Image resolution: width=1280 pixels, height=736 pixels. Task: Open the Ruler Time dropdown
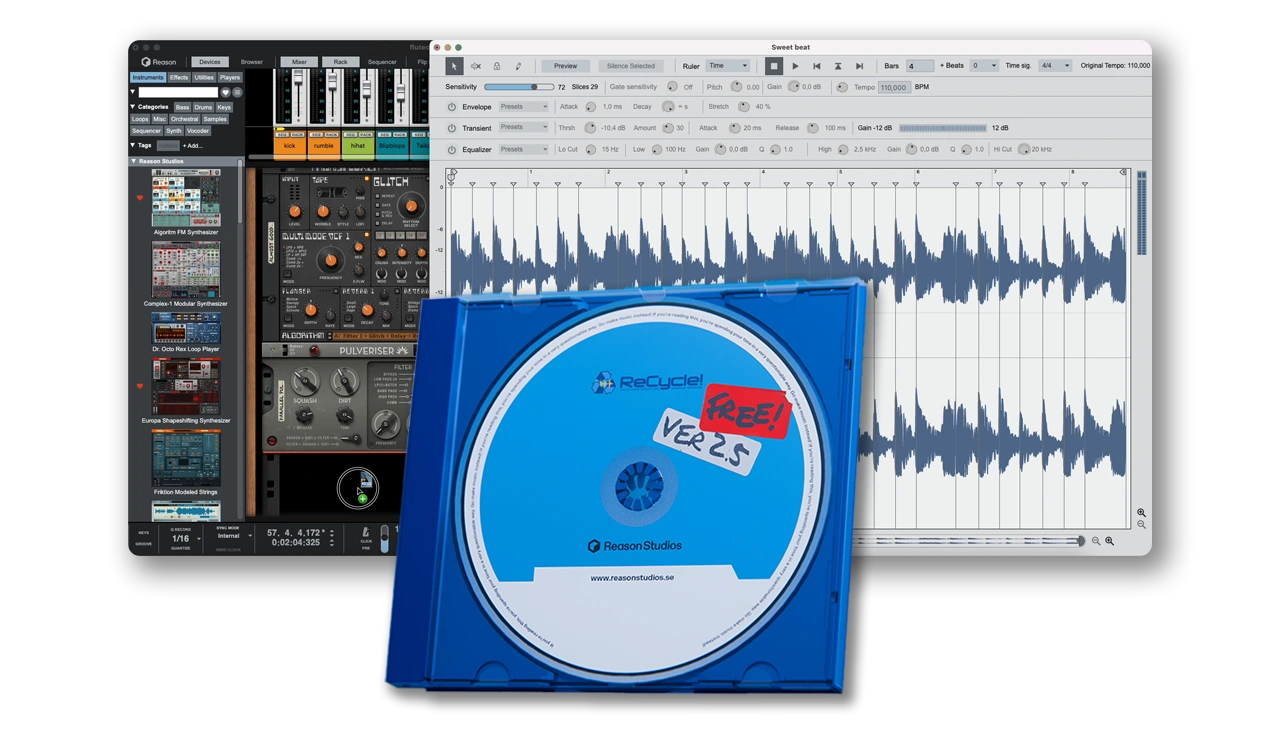pos(727,66)
